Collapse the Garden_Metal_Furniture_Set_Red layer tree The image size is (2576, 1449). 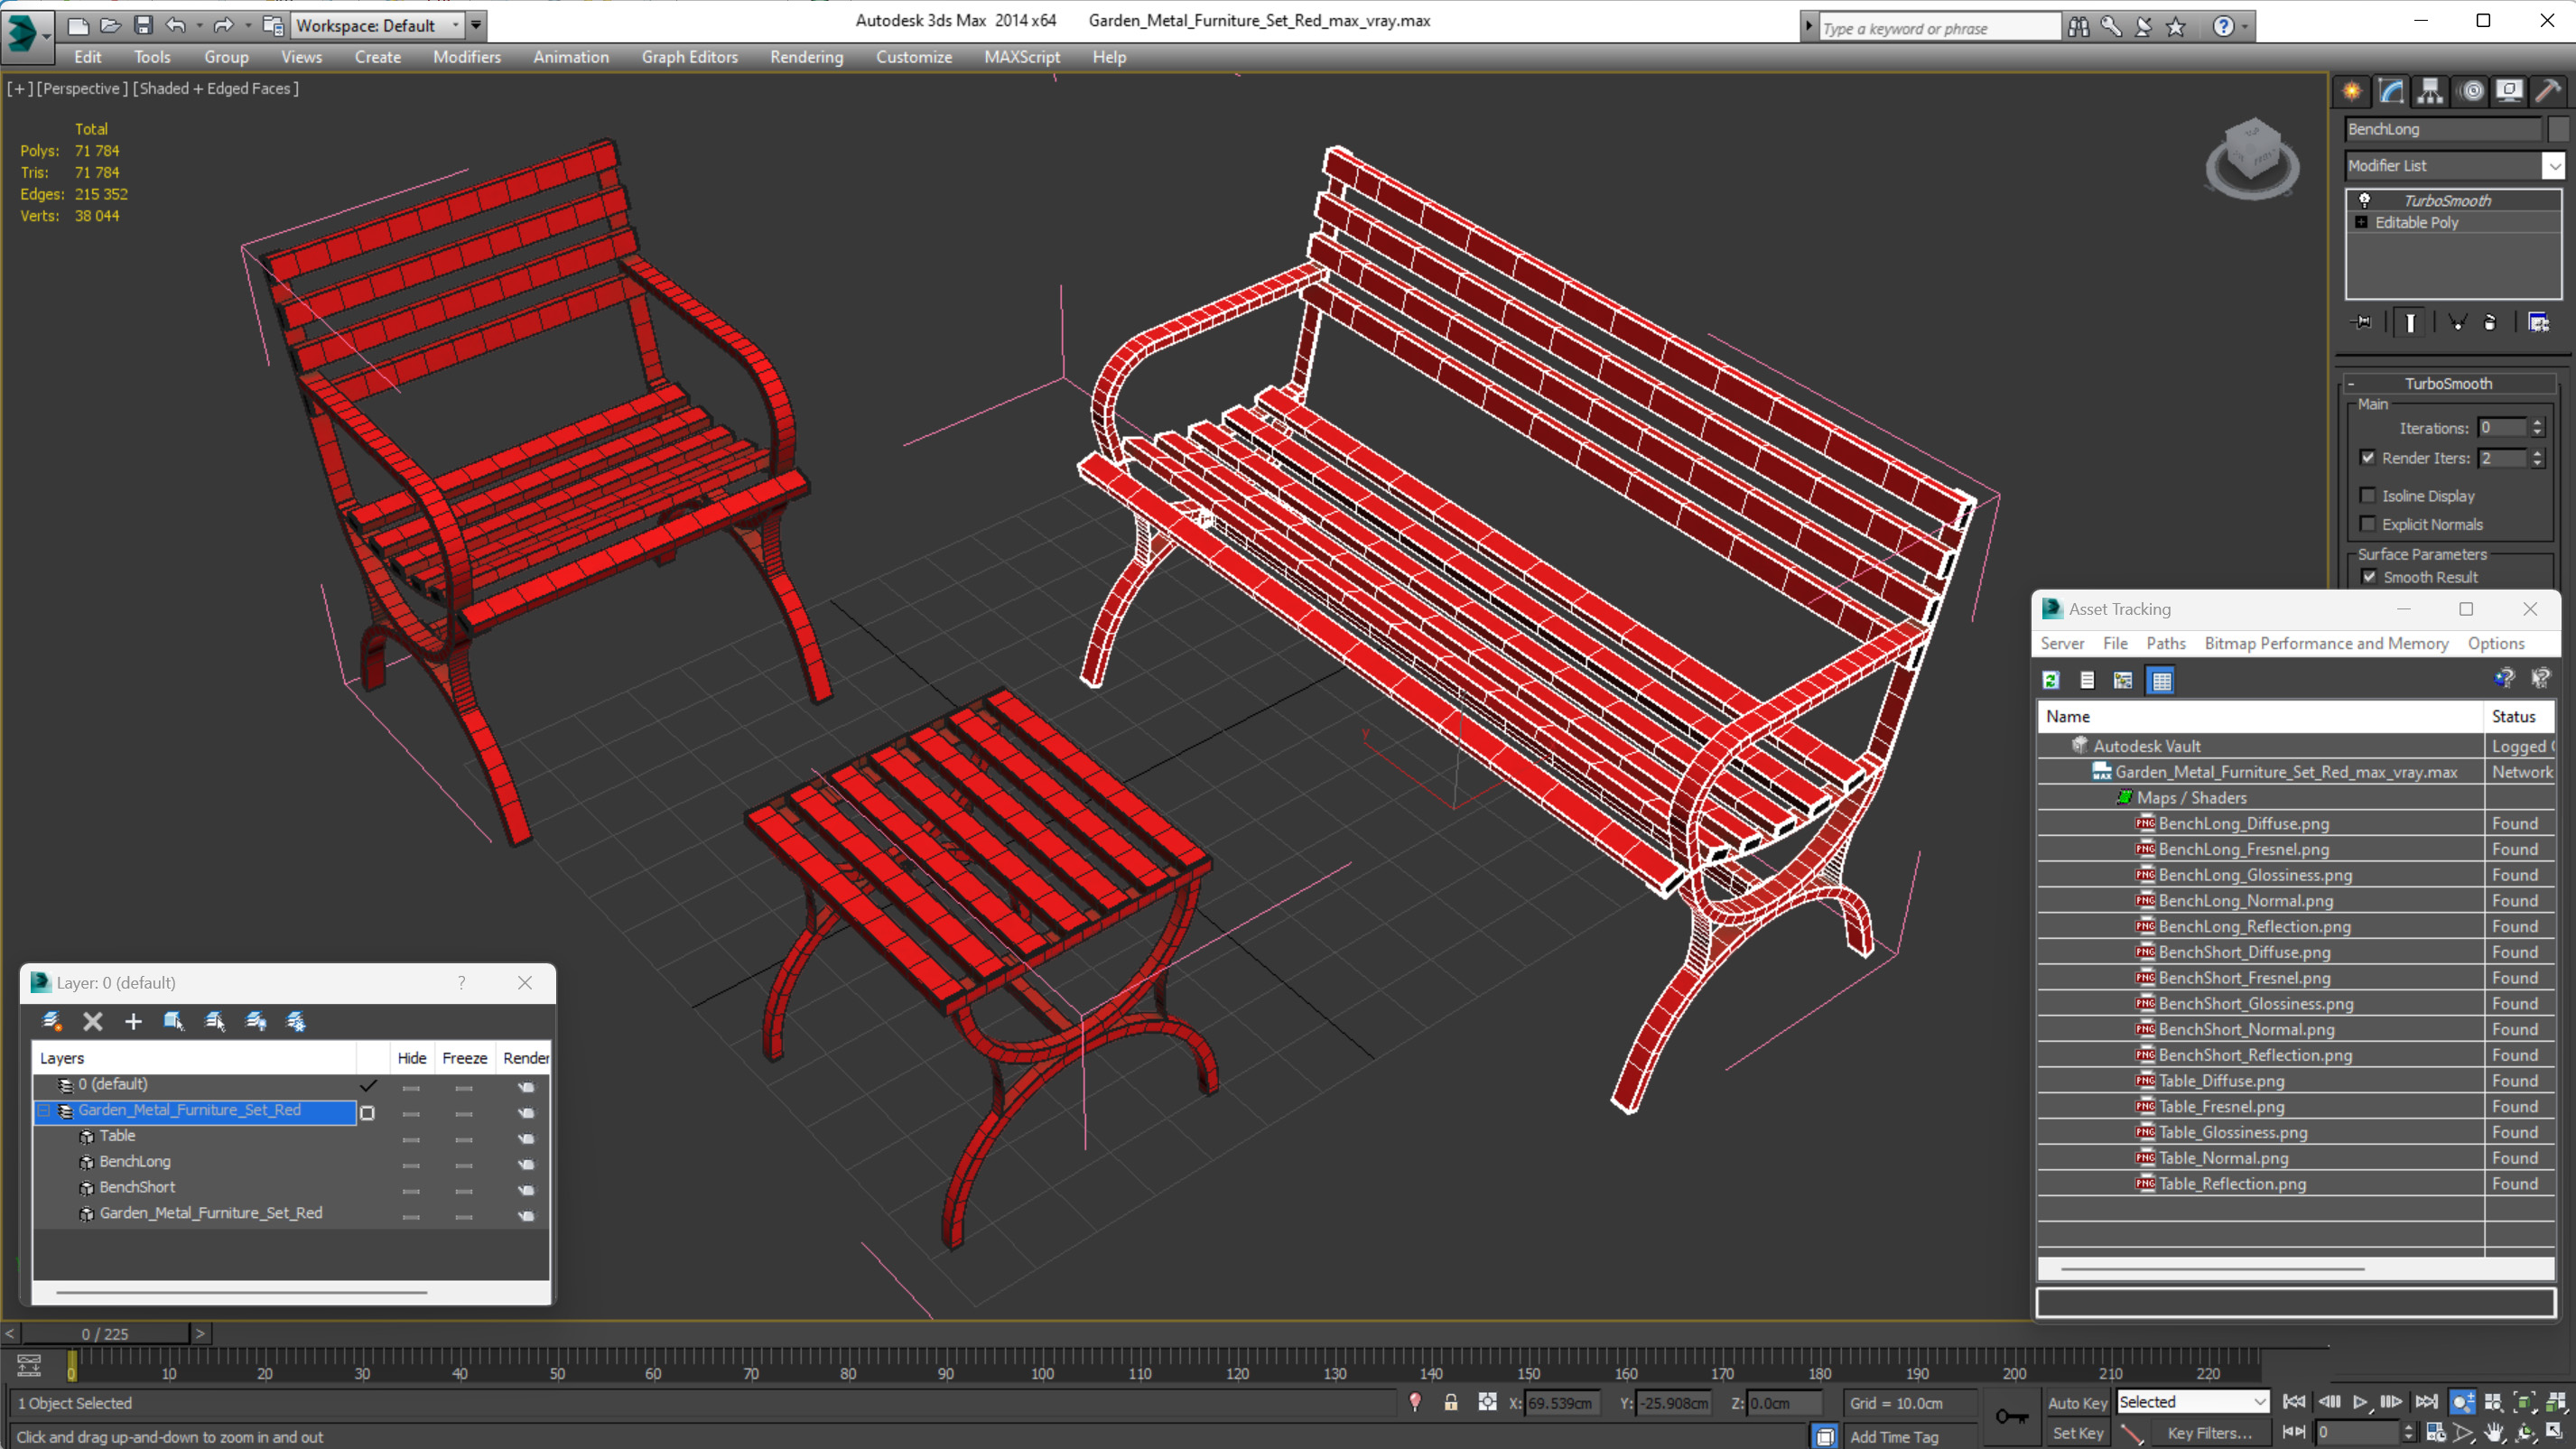pyautogui.click(x=44, y=1110)
